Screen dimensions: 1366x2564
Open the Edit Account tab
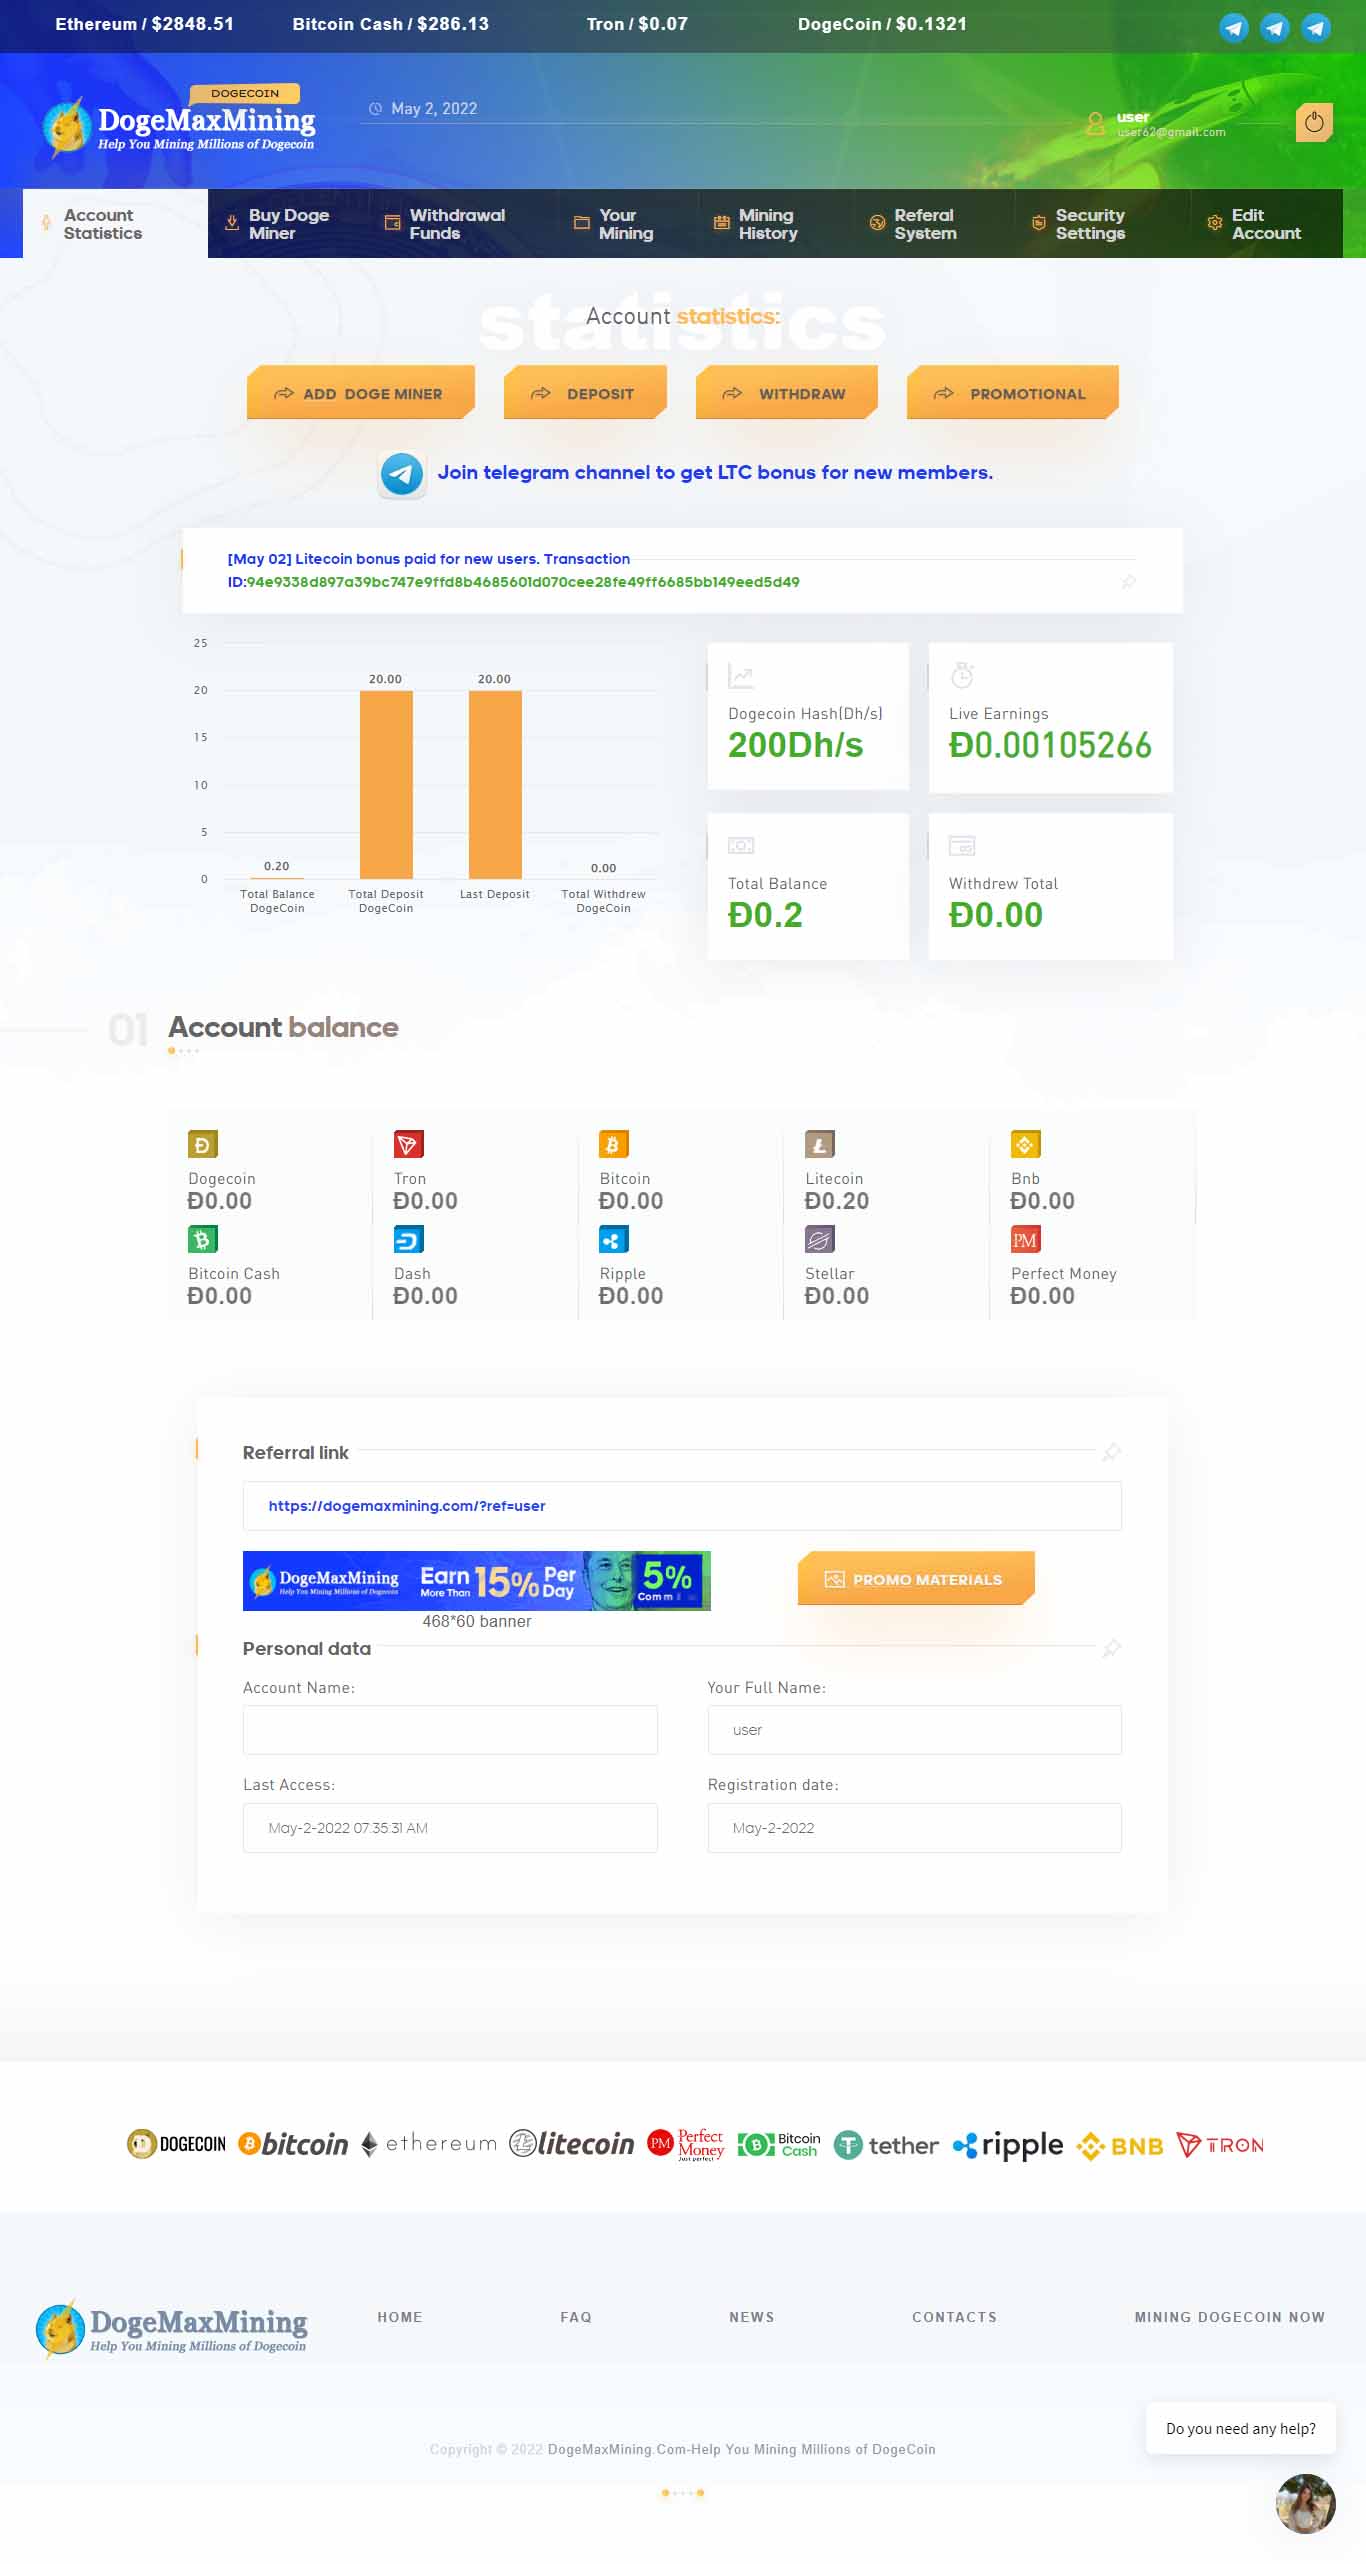[1266, 224]
